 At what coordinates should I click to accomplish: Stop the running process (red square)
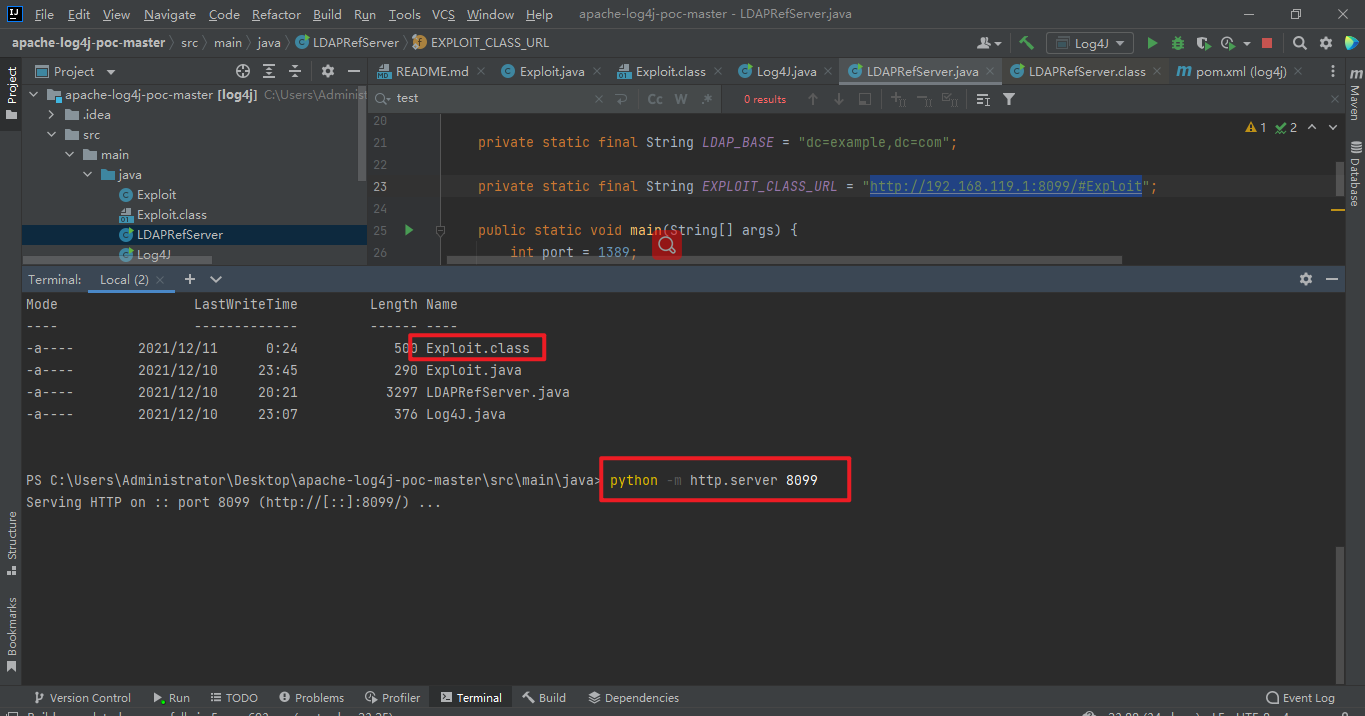tap(1267, 43)
